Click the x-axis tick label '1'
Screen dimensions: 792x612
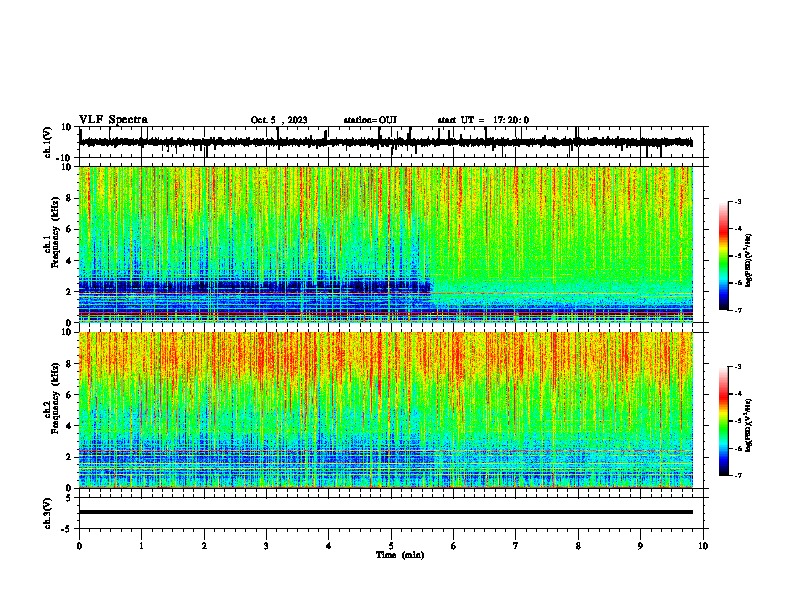click(x=141, y=546)
